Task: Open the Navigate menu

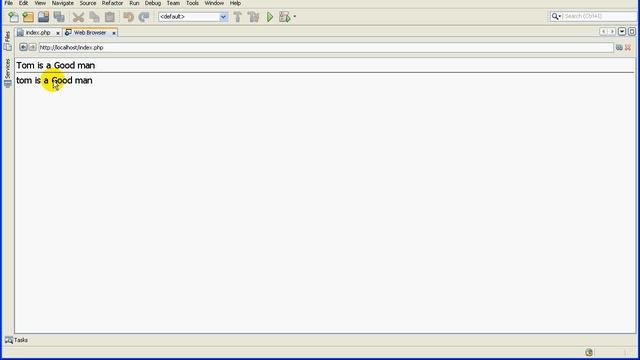Action: pos(62,3)
